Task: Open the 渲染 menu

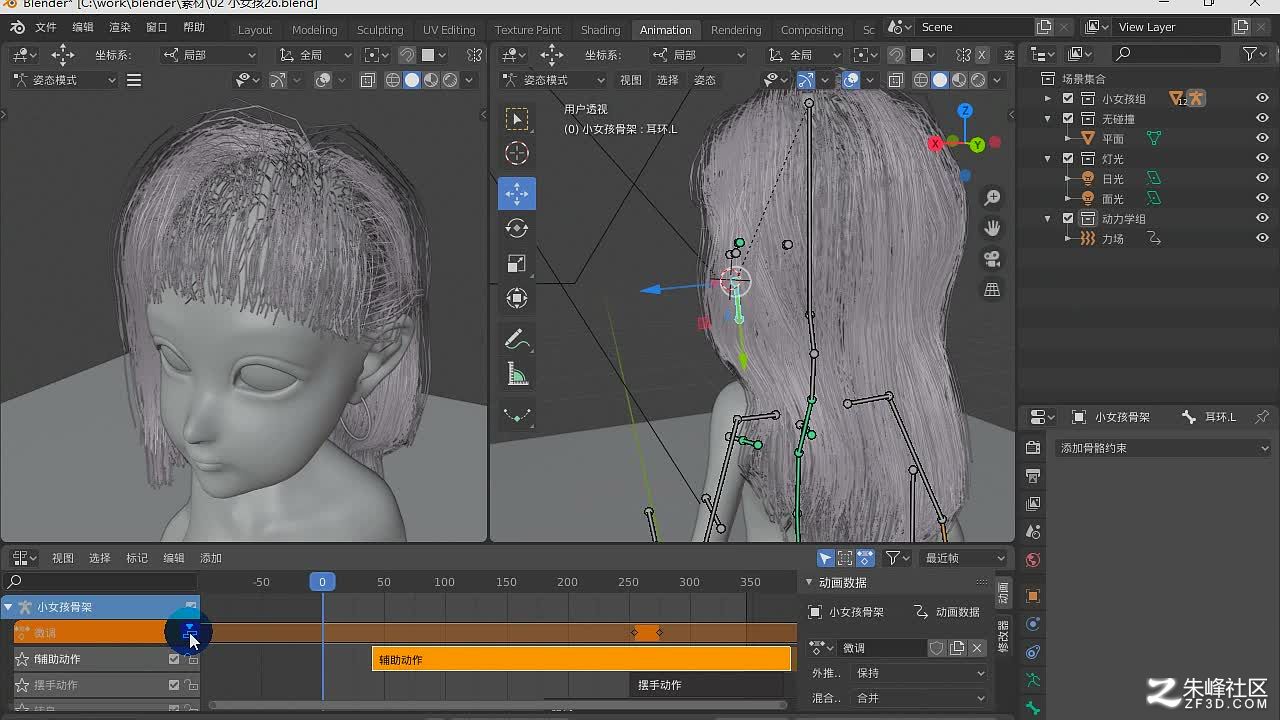Action: pos(119,28)
